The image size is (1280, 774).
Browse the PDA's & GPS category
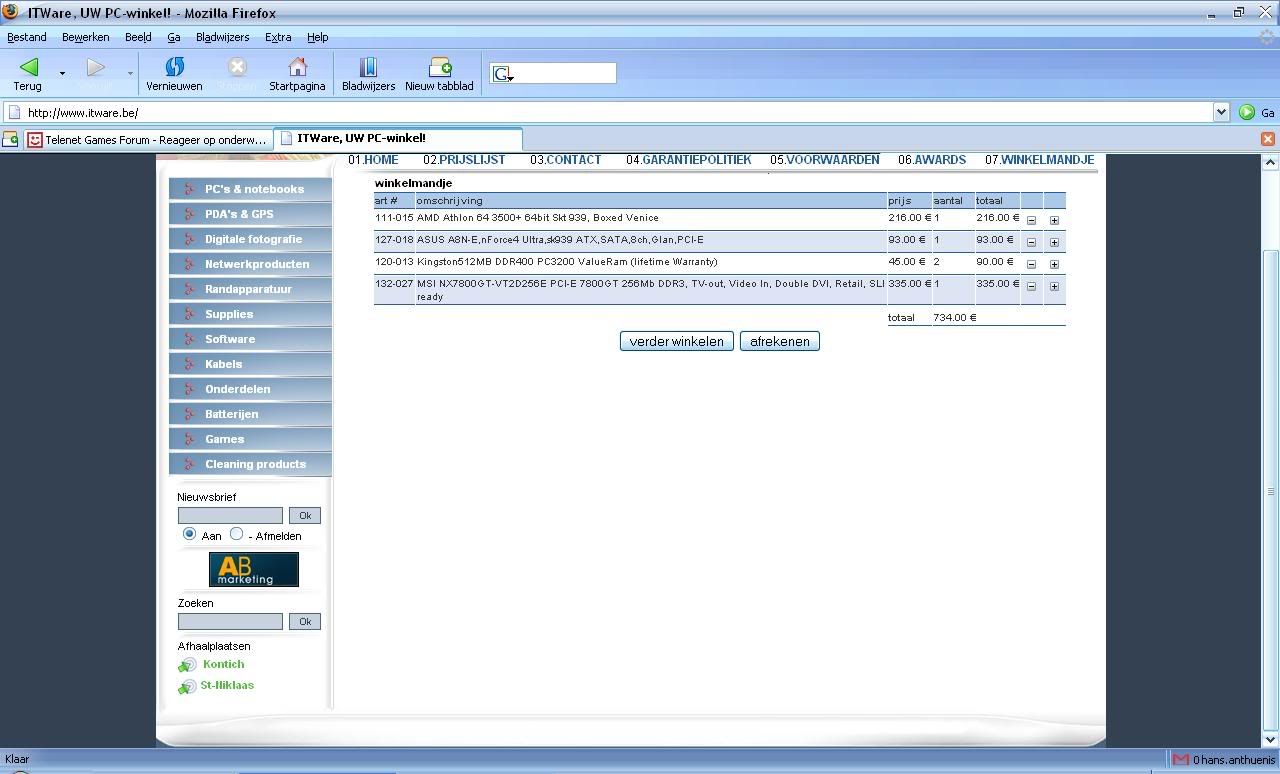(250, 214)
